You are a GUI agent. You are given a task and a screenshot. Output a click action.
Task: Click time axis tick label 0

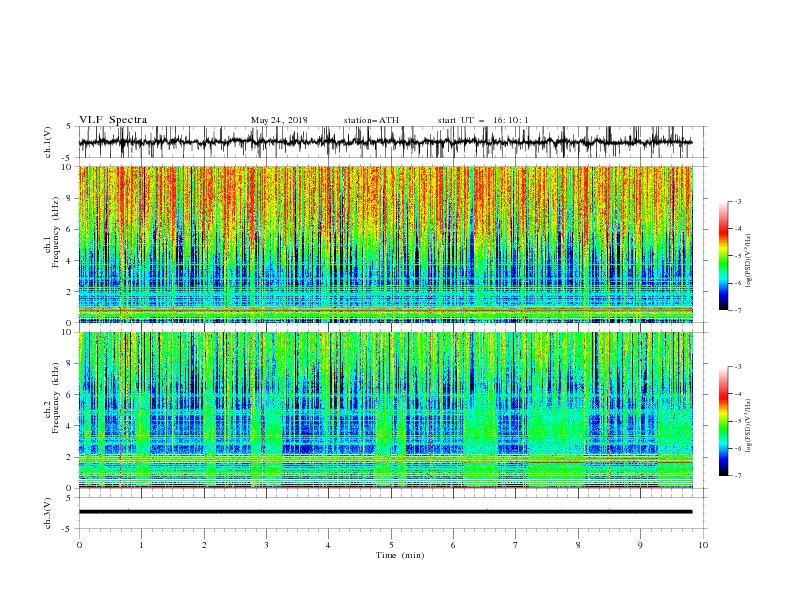79,545
